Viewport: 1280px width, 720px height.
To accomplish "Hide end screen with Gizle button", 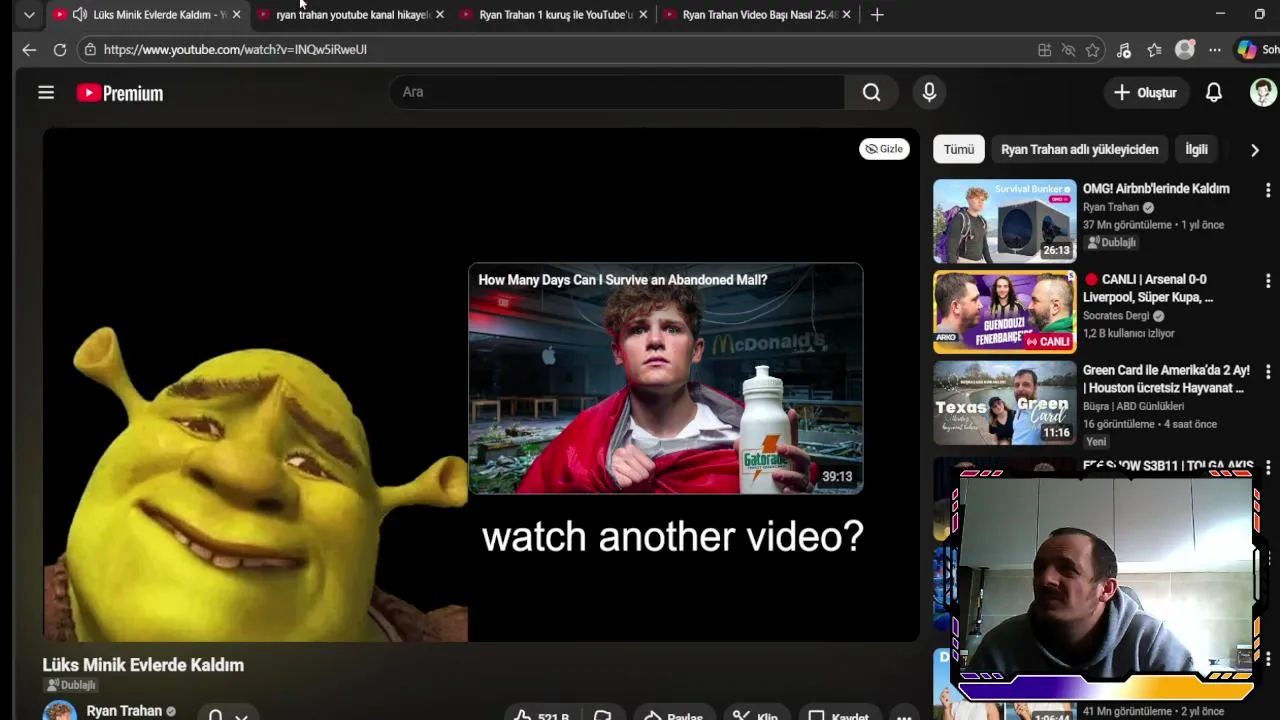I will [884, 149].
